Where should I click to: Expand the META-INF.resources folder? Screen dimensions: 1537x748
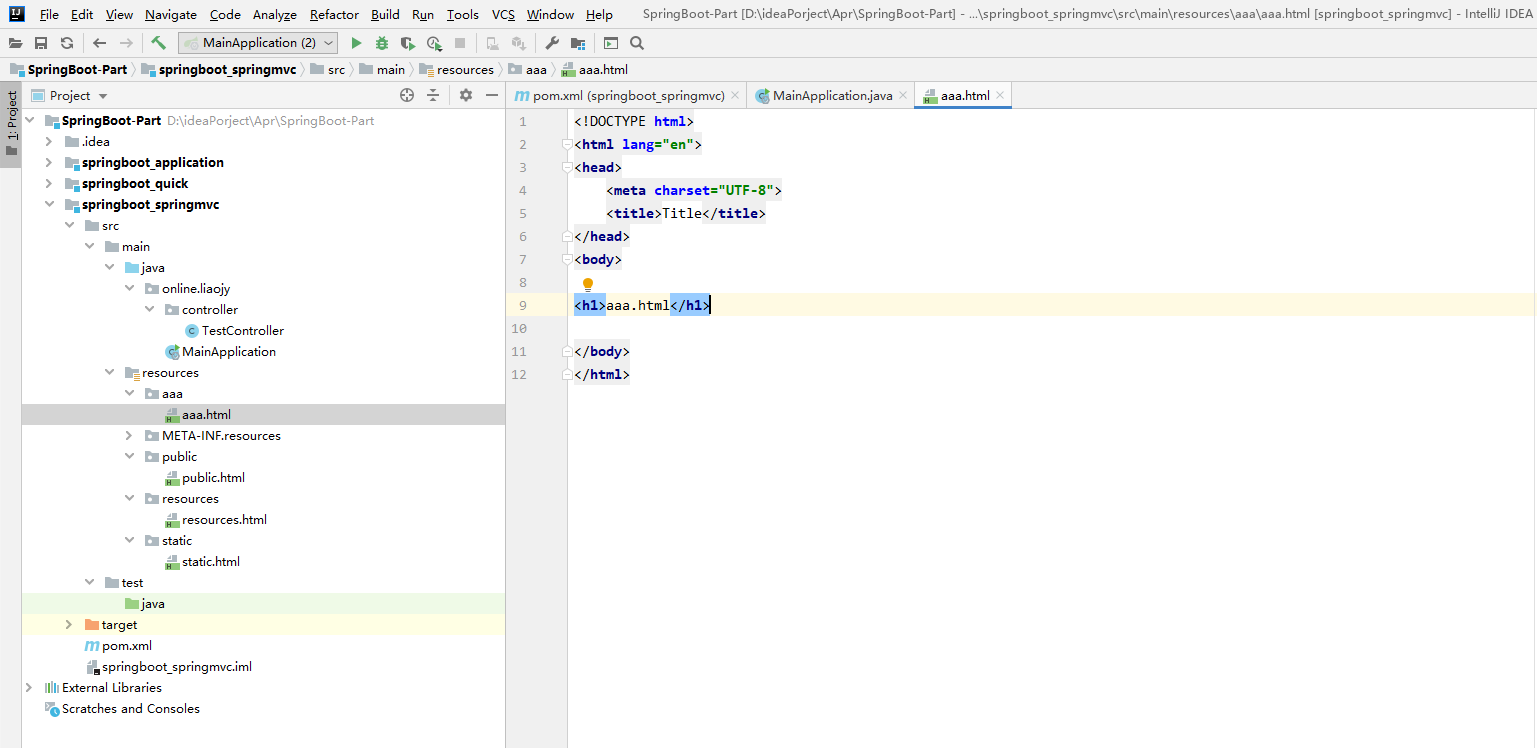(x=129, y=436)
